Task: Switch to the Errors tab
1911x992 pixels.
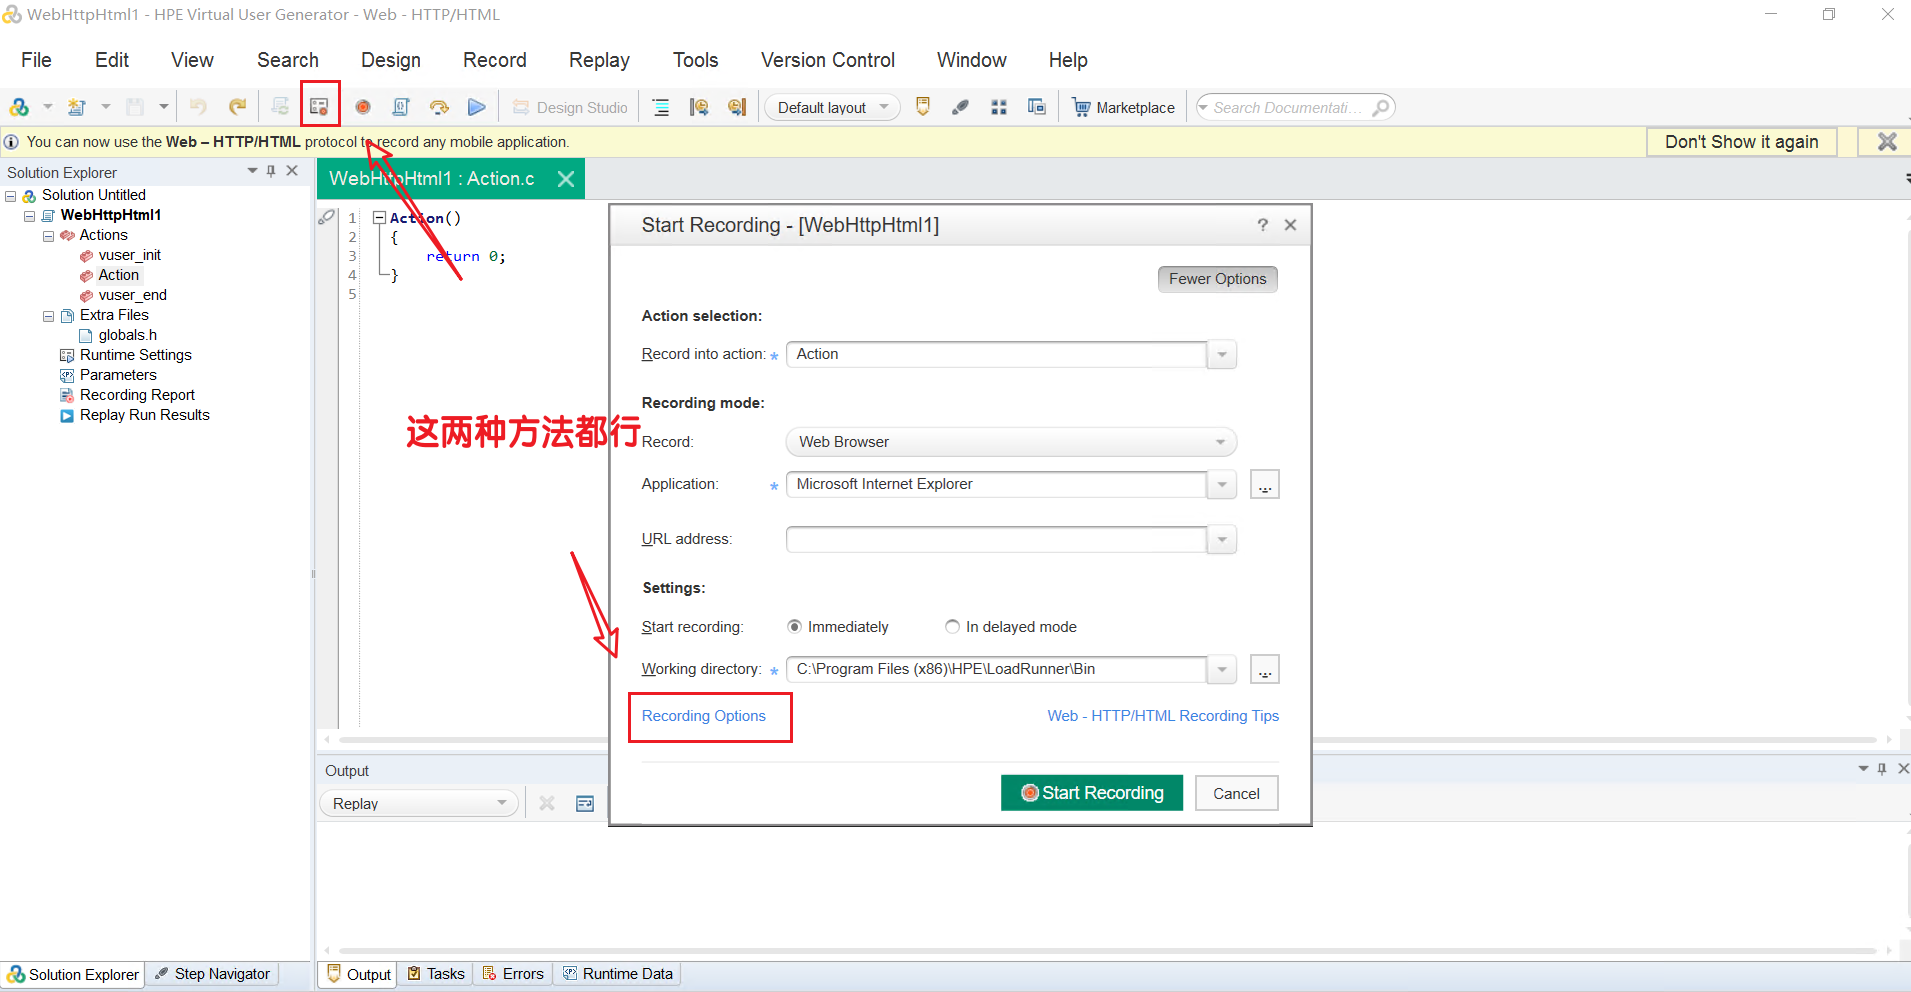Action: coord(513,974)
